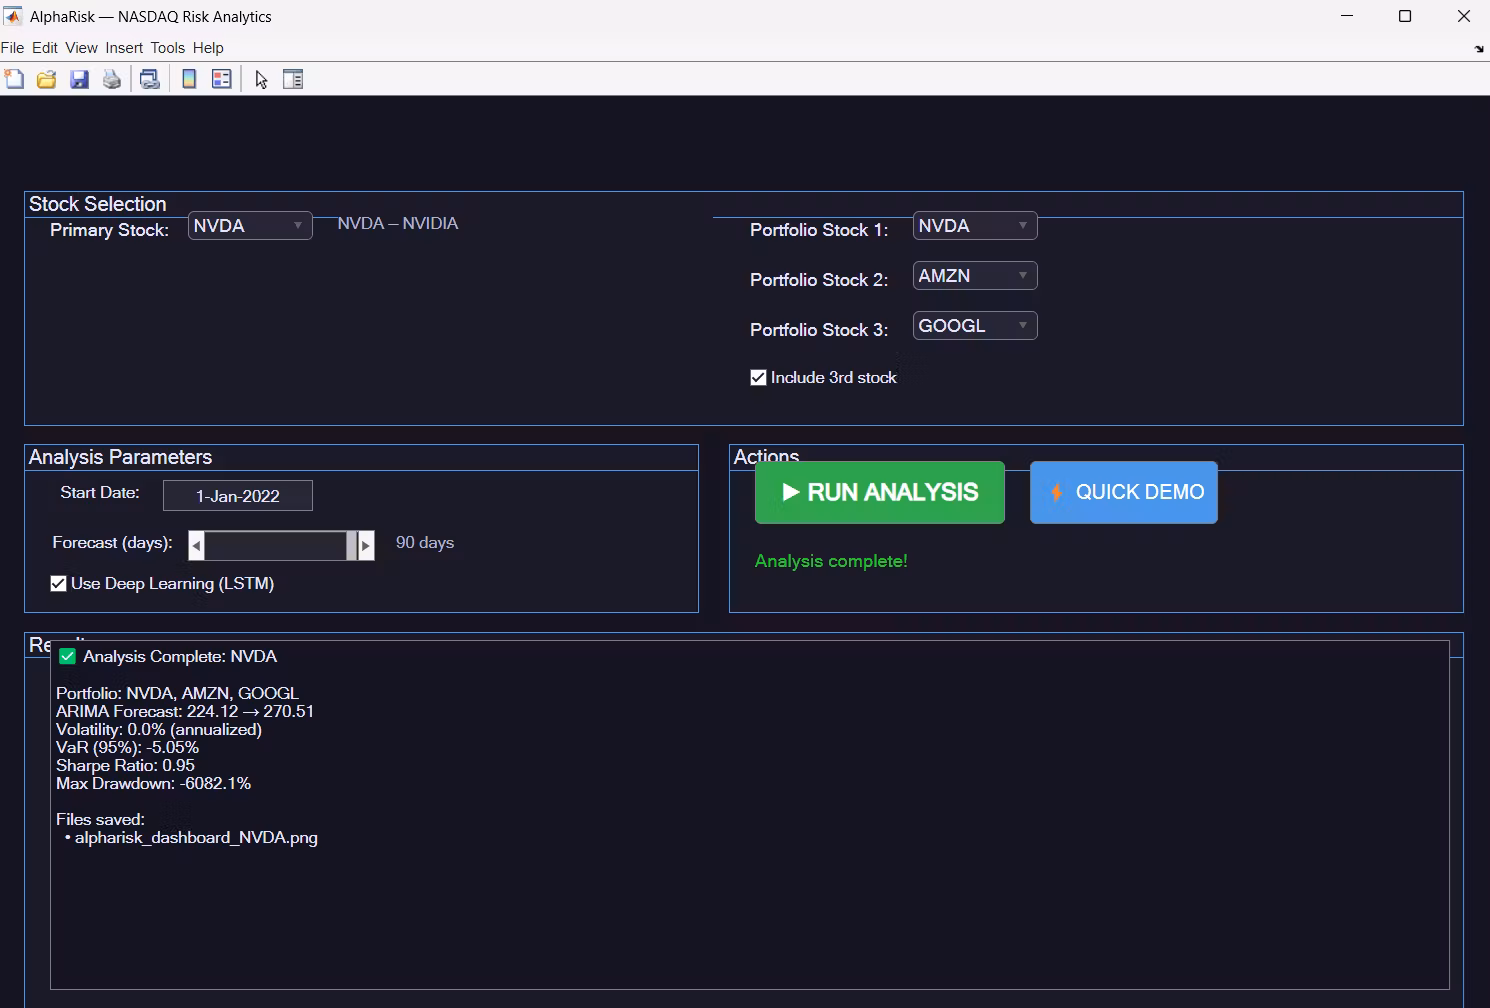Click the "Start Date:" label
1490x1008 pixels.
tap(100, 492)
